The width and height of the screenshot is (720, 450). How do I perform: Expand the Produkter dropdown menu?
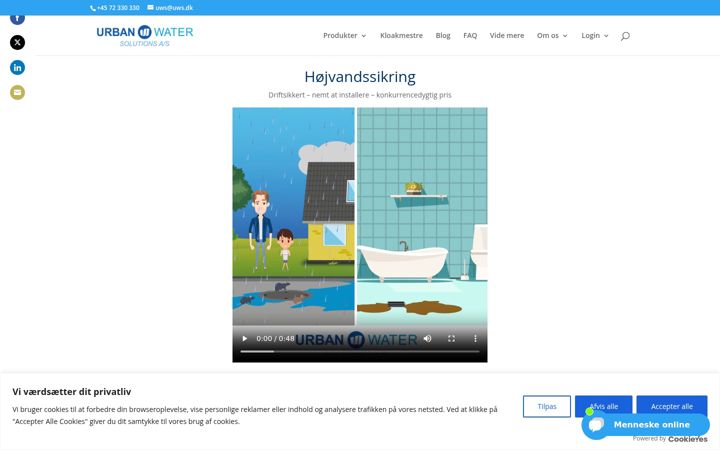(x=344, y=35)
